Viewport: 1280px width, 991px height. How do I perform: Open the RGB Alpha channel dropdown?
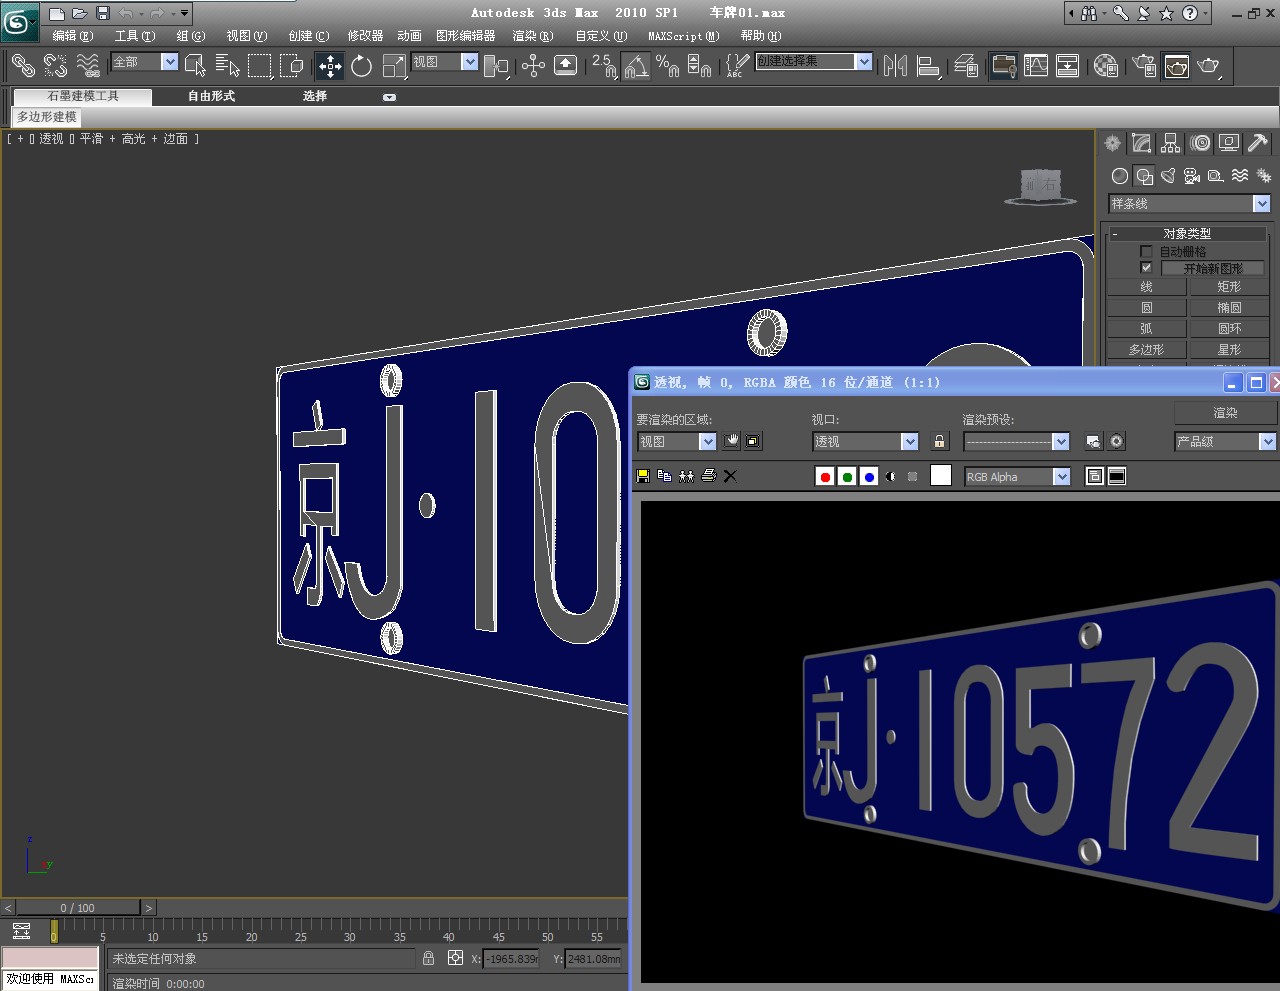click(1061, 477)
